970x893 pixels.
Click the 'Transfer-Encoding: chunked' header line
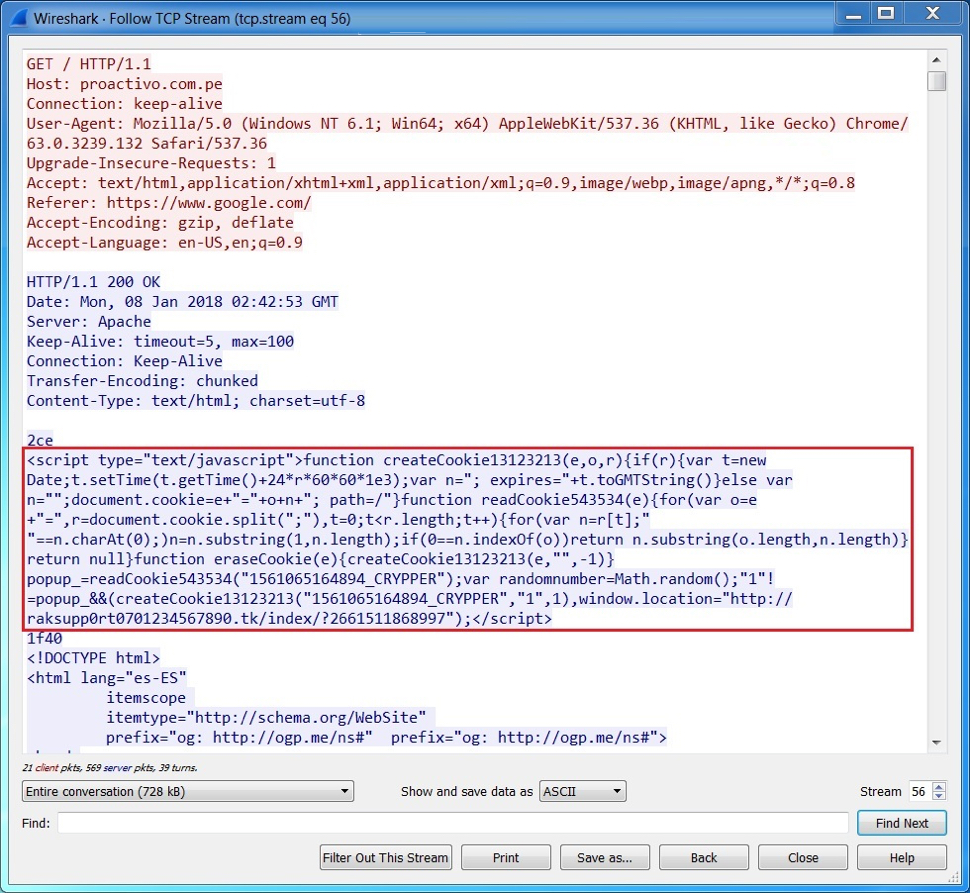coord(142,381)
